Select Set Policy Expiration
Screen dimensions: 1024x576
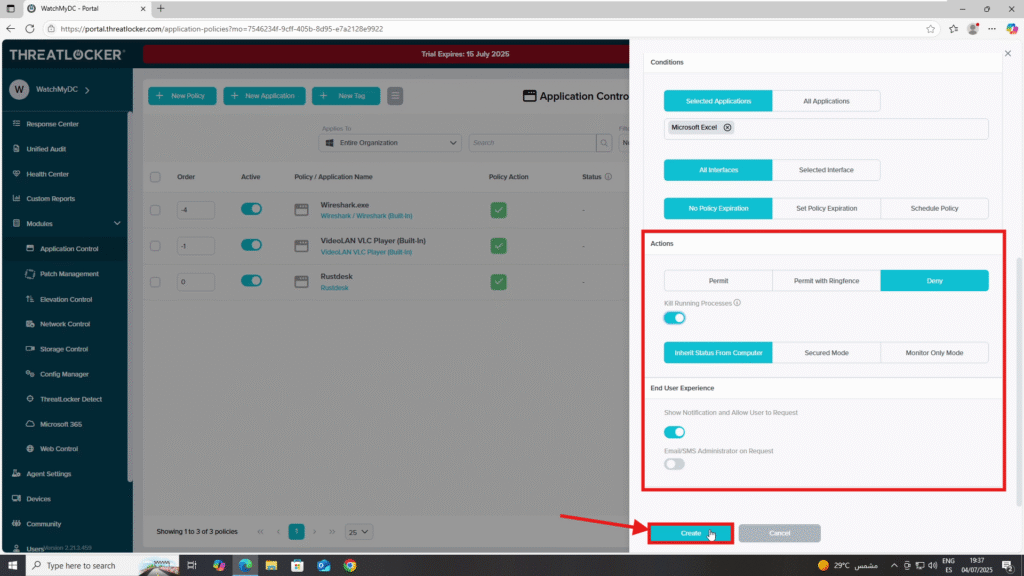pos(826,208)
